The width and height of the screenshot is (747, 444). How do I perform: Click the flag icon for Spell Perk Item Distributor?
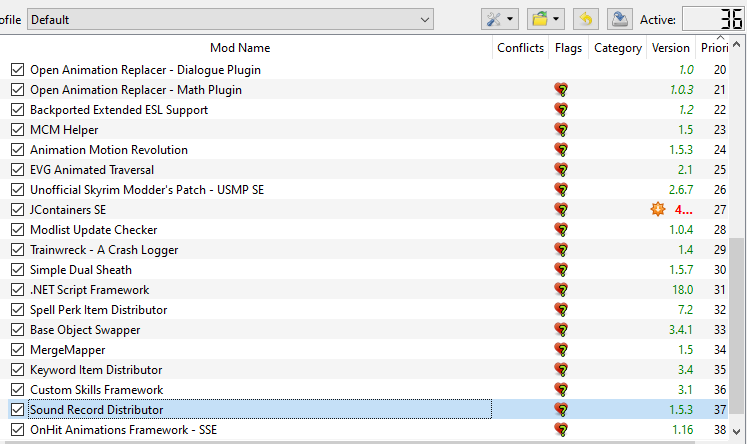point(562,310)
